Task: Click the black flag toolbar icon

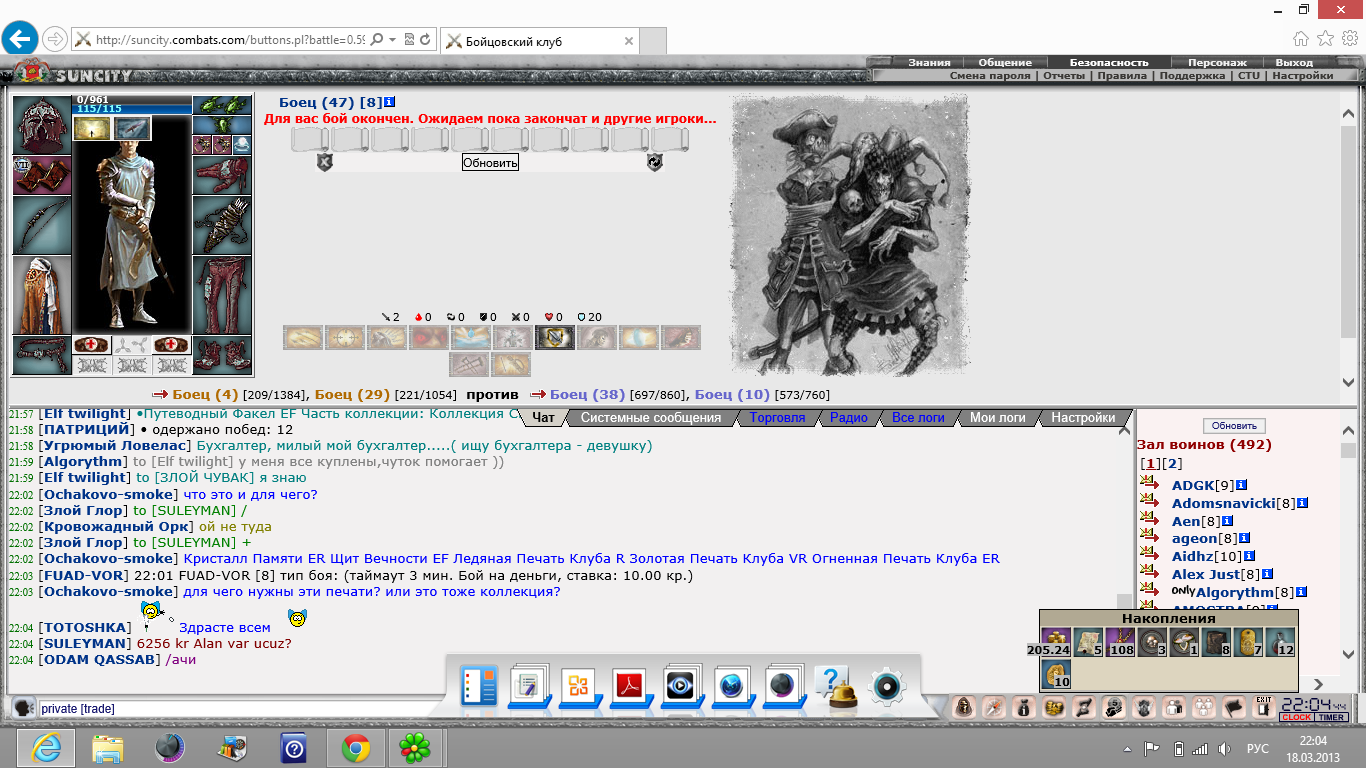Action: (x=1233, y=708)
